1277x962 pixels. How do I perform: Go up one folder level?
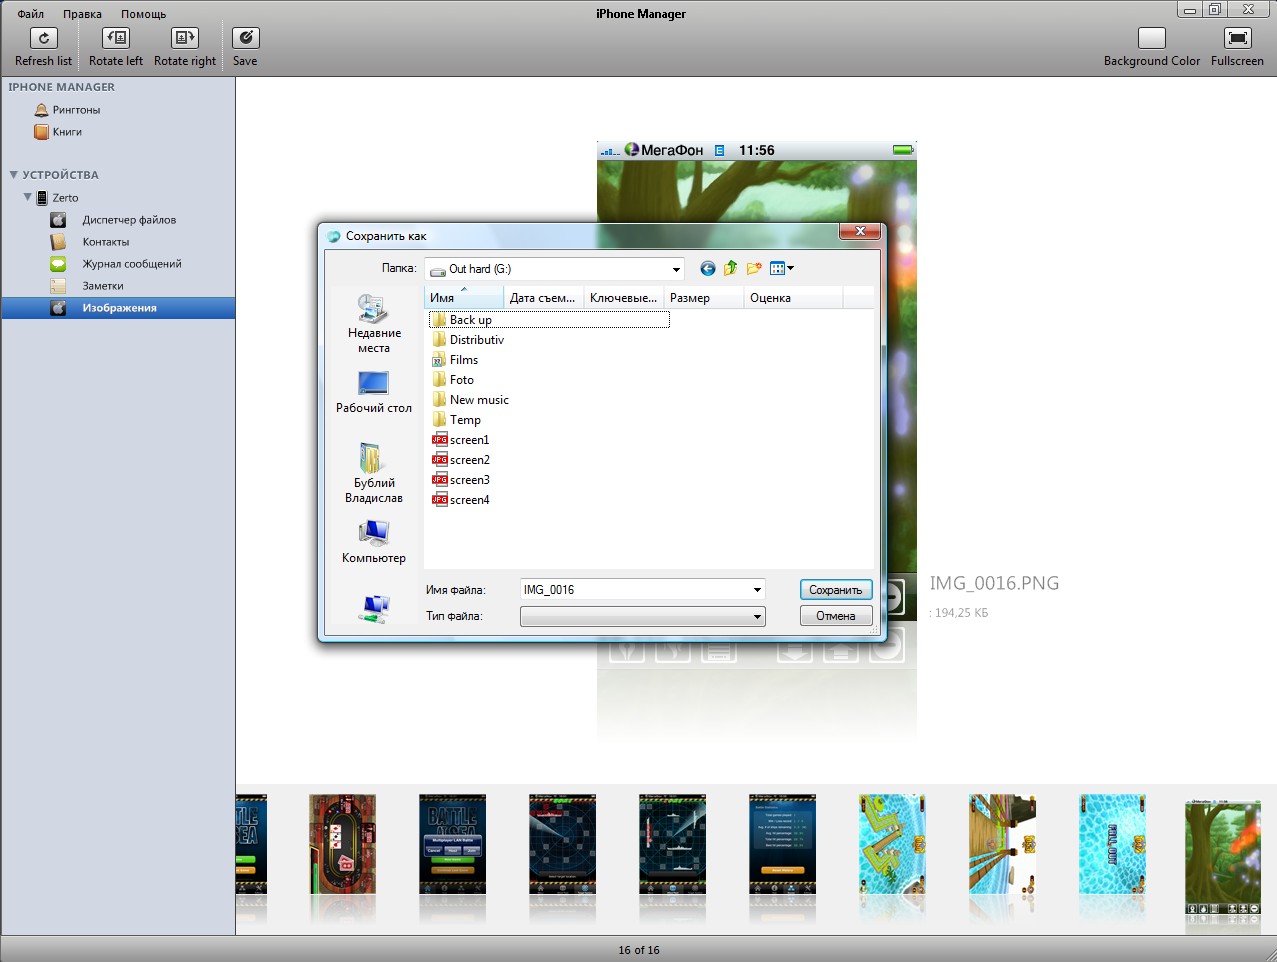point(731,268)
